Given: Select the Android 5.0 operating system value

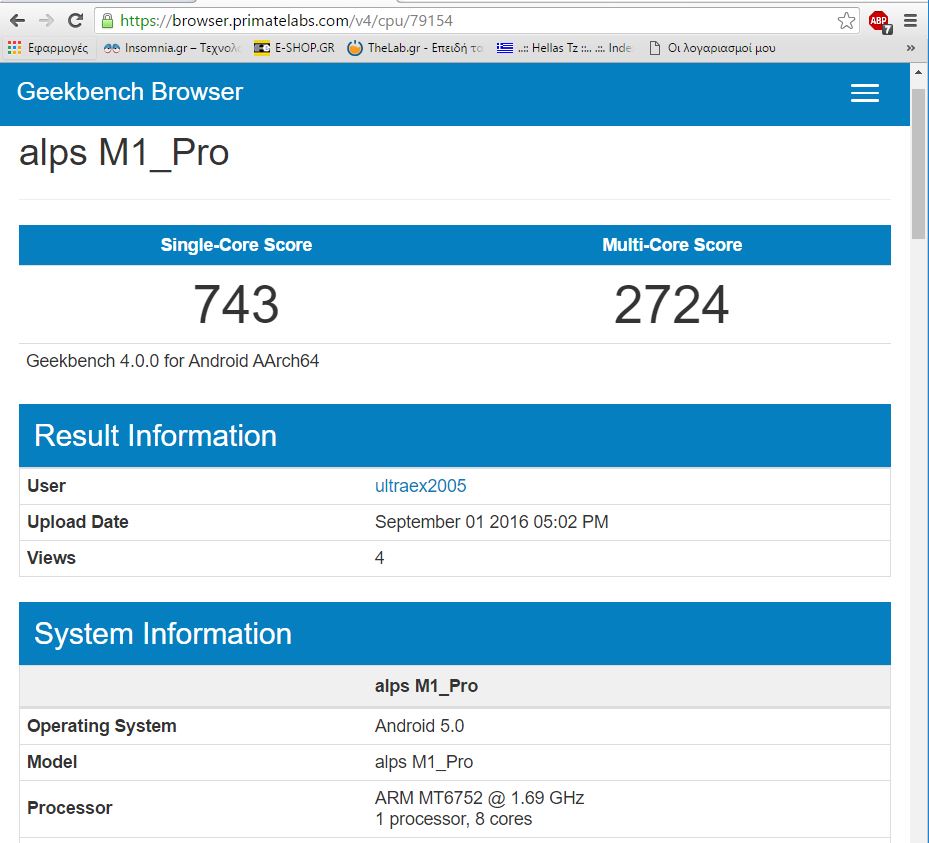Looking at the screenshot, I should [419, 726].
